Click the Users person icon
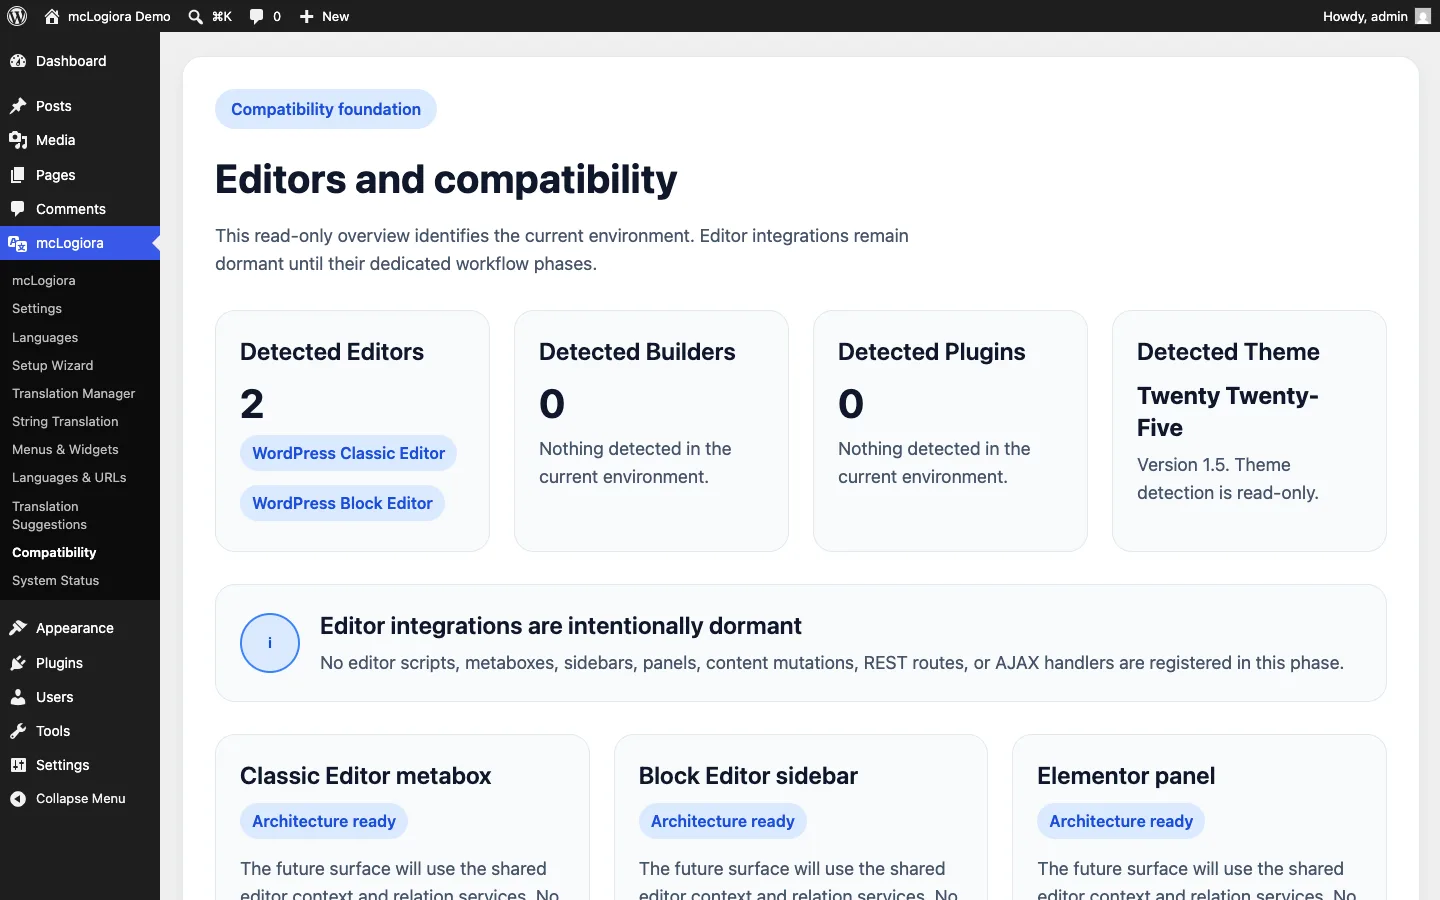 18,697
